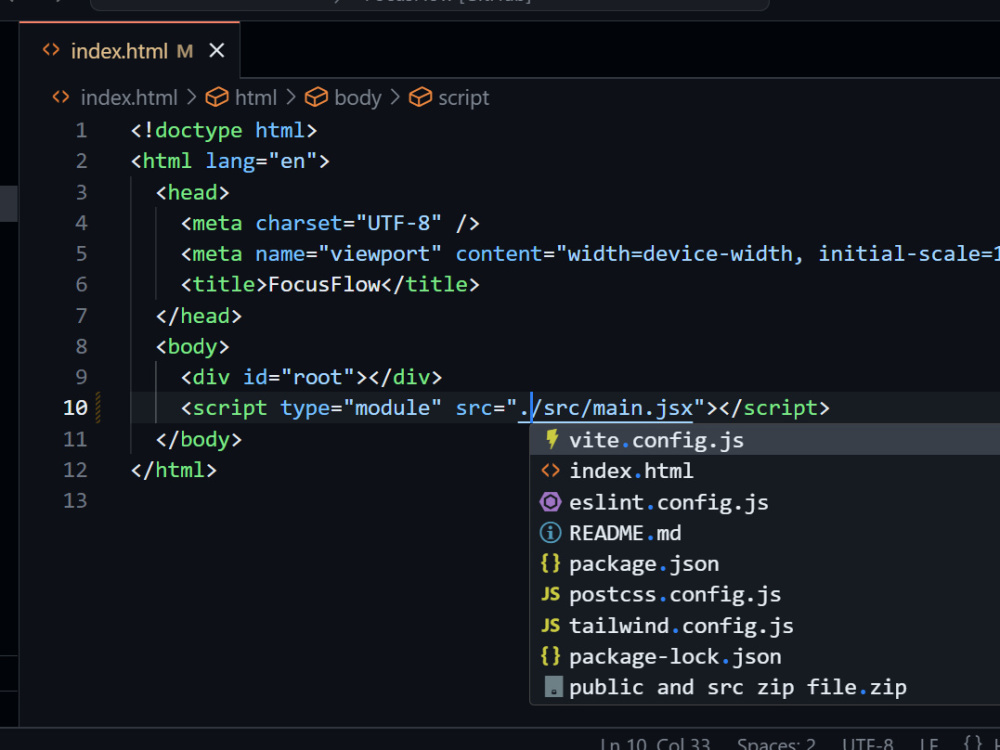Click the tailwind JS file icon
The height and width of the screenshot is (750, 1000).
(550, 626)
